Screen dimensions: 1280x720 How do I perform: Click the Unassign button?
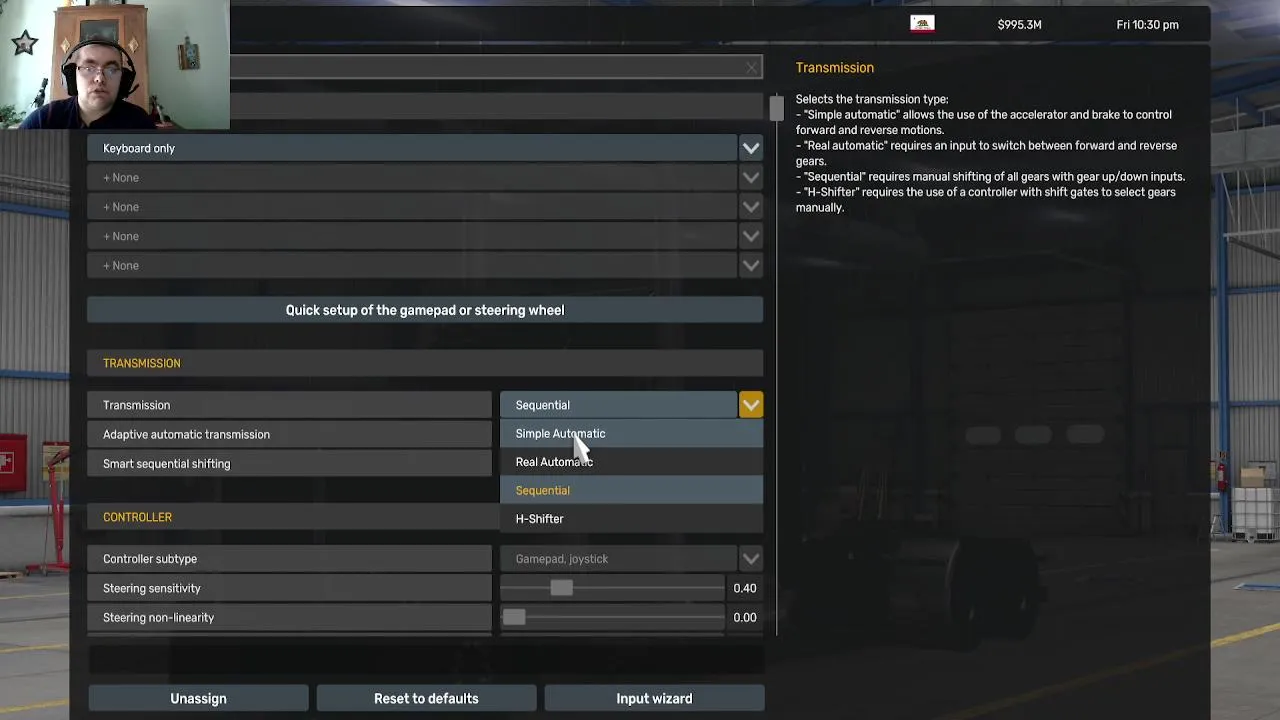pyautogui.click(x=198, y=698)
